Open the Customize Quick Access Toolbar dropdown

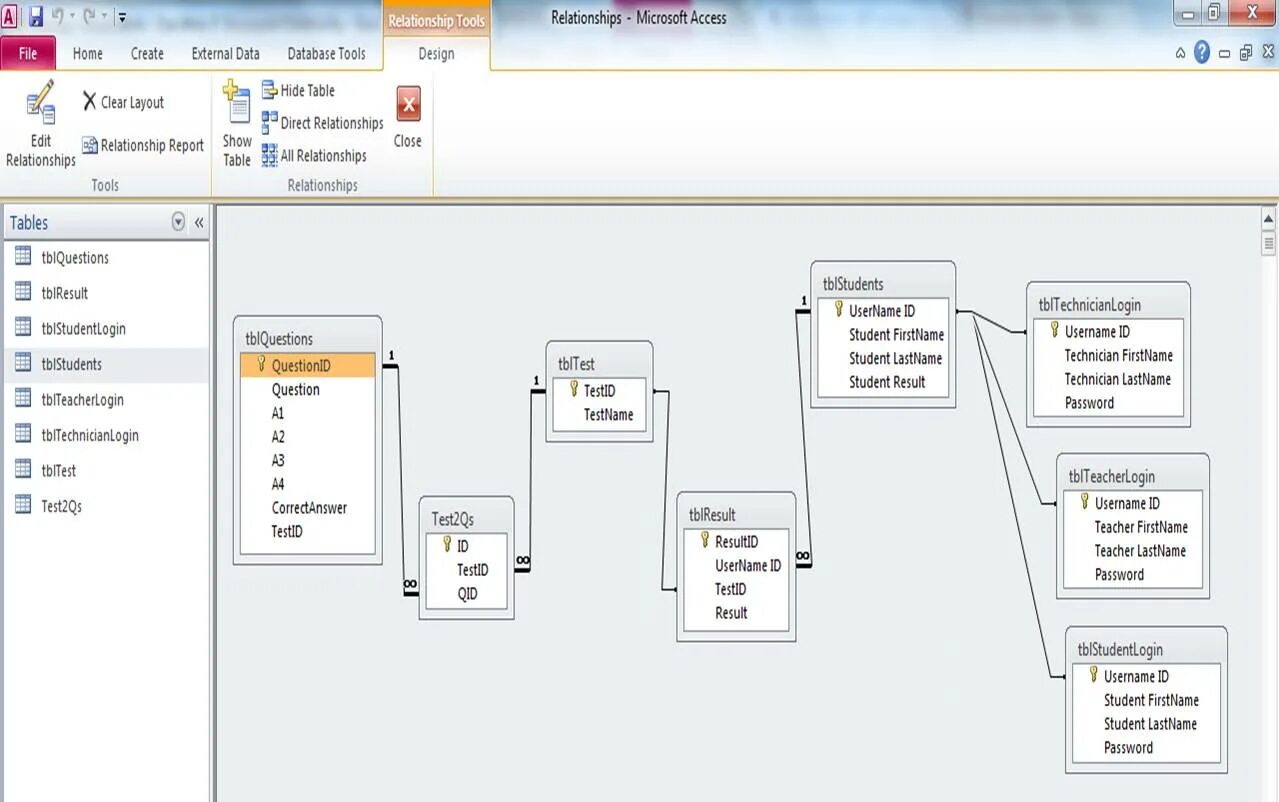pyautogui.click(x=121, y=16)
